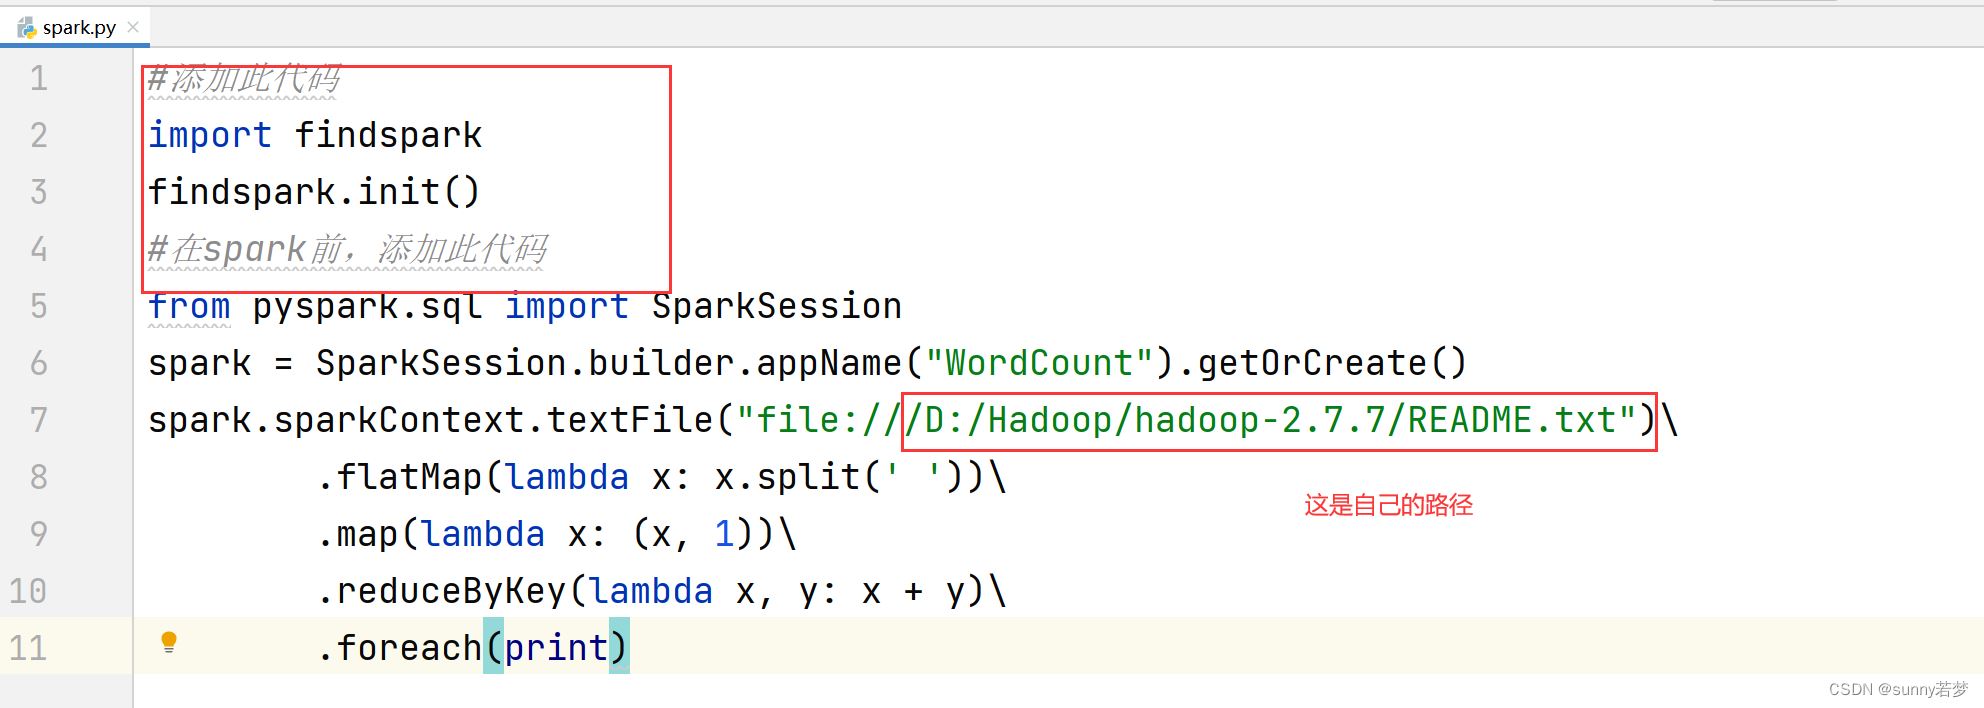Click 'print' inside foreach on line 11
Viewport: 1984px width, 708px height.
pyautogui.click(x=556, y=648)
